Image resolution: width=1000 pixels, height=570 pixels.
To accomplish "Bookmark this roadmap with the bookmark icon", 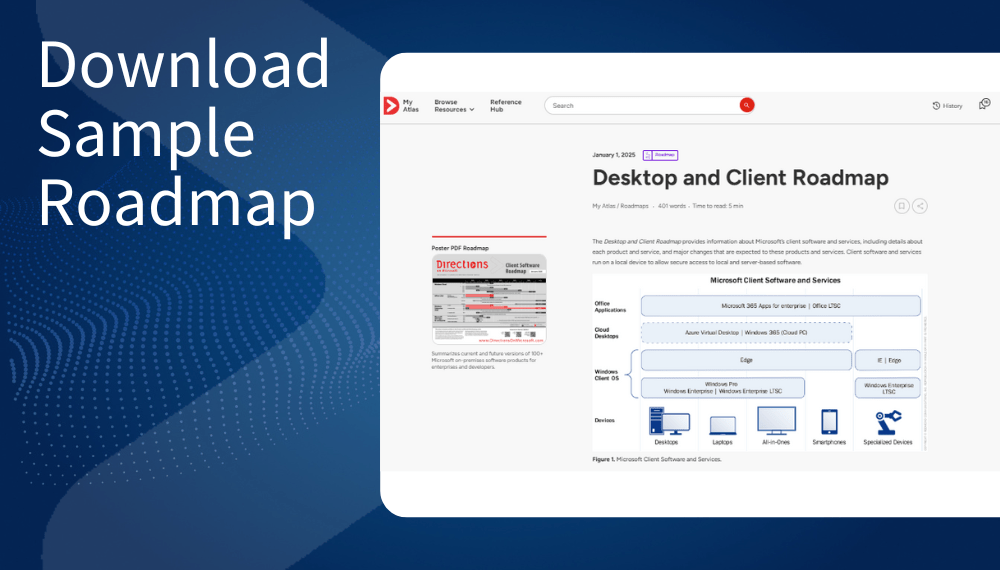I will tap(901, 206).
